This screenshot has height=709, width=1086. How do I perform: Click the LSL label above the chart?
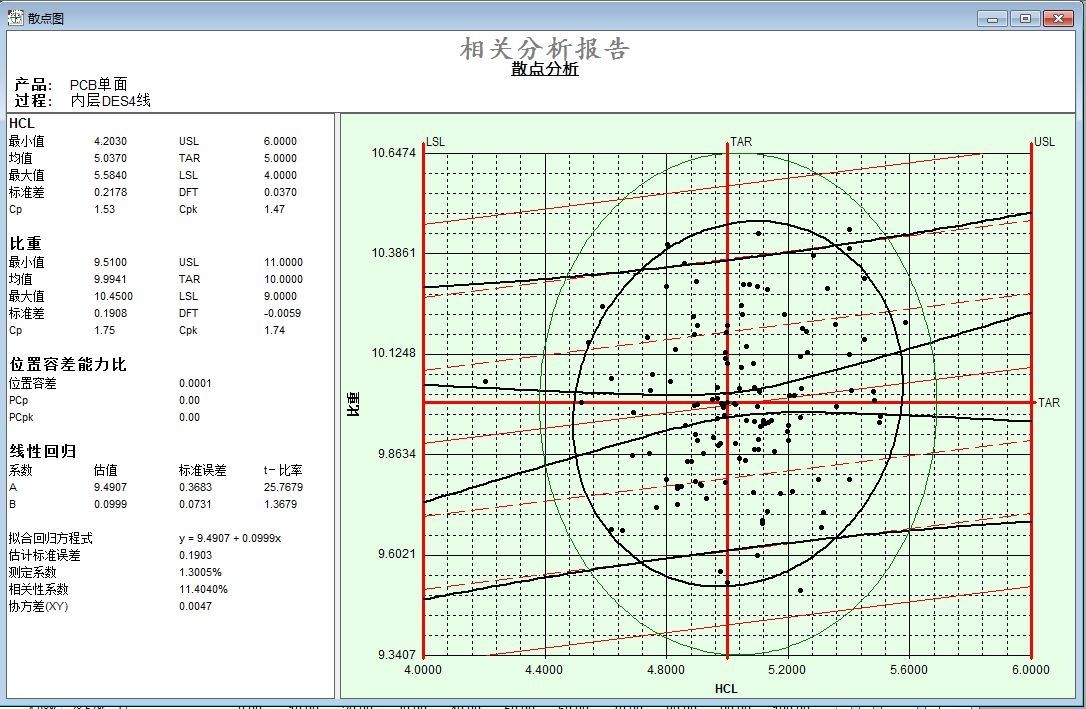[x=435, y=142]
